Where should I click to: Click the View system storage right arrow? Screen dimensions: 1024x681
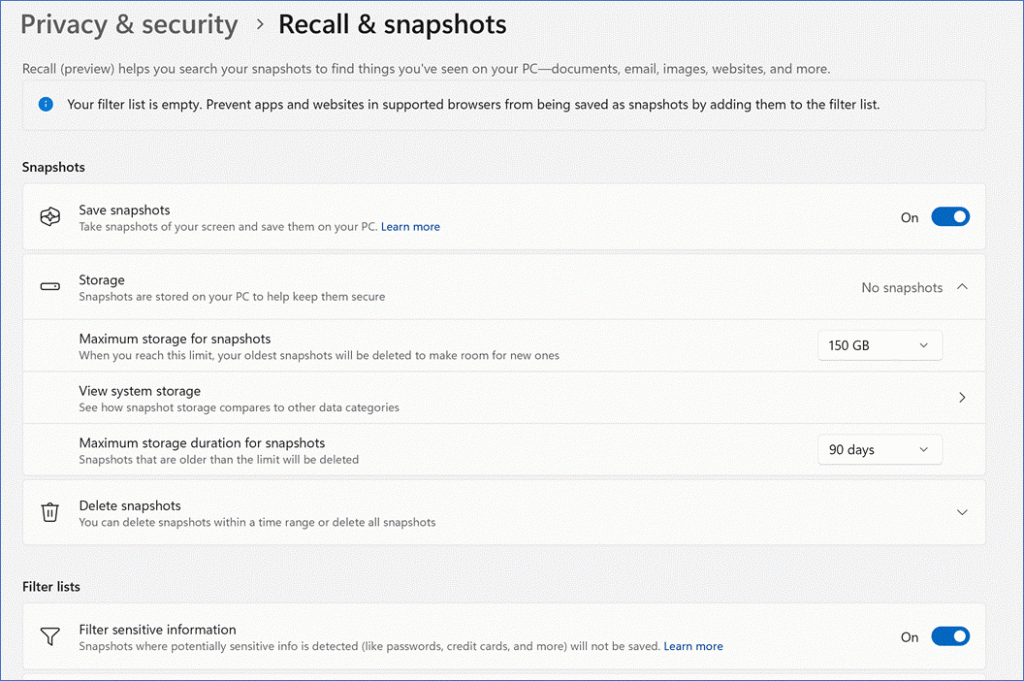tap(962, 397)
